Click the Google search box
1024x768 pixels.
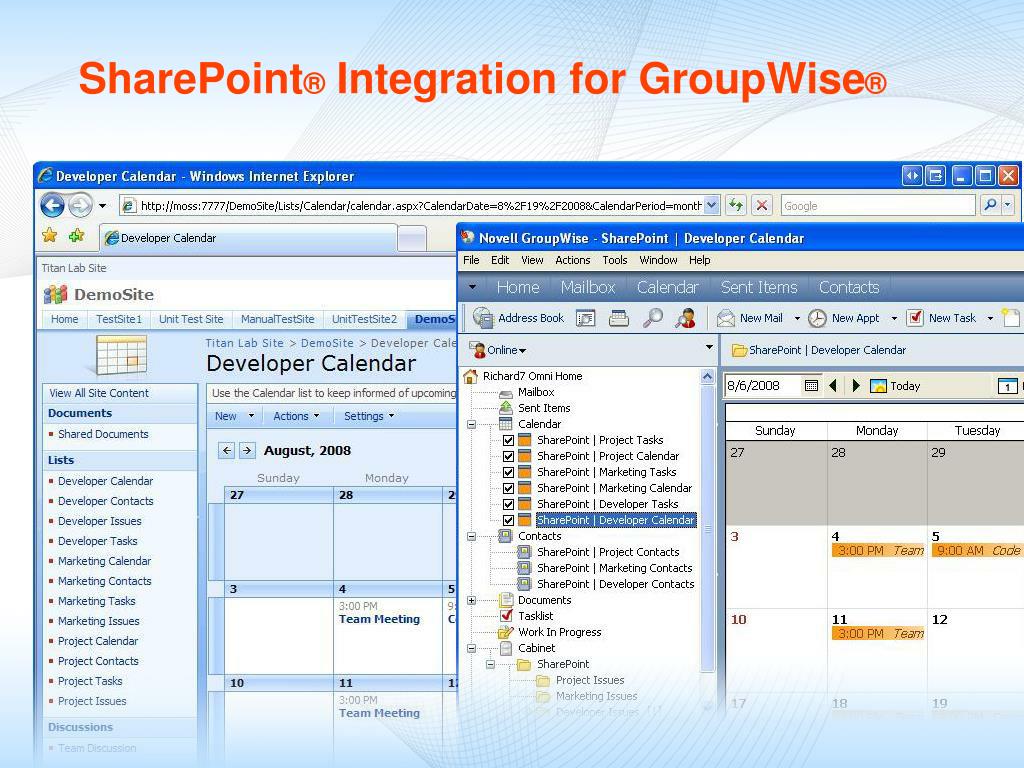878,206
